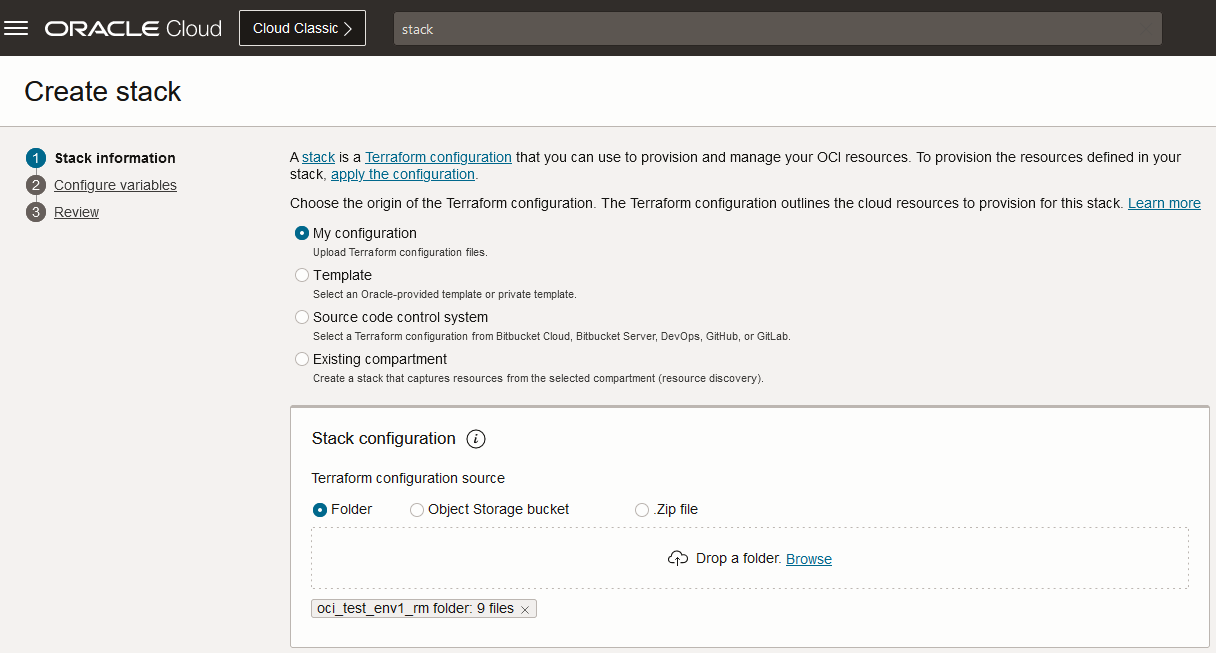Select the Existing compartment radio button
The width and height of the screenshot is (1216, 653).
point(302,359)
